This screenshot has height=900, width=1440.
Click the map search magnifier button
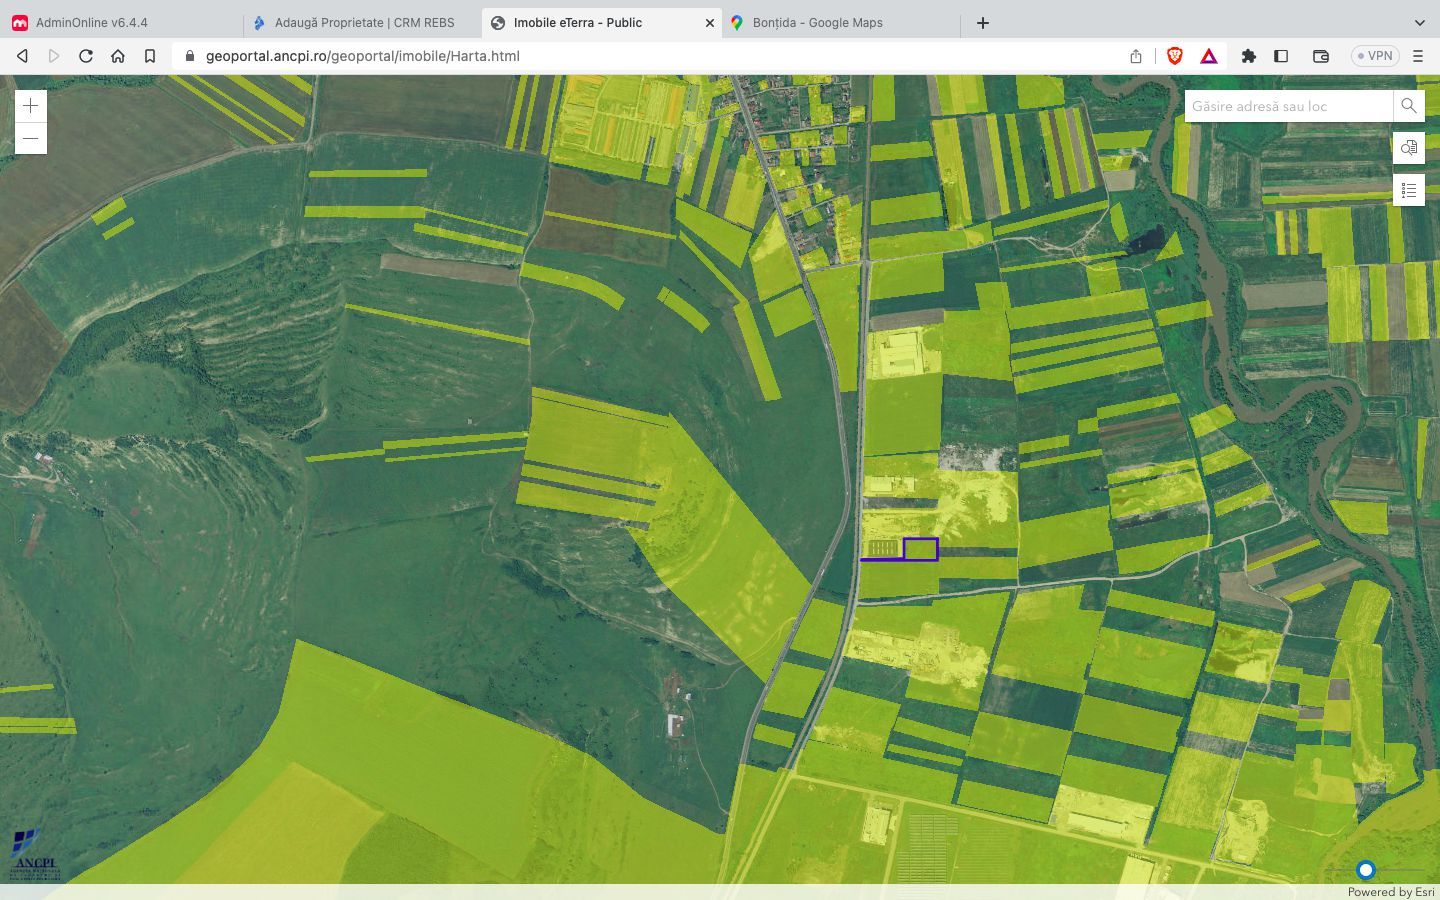(1408, 106)
